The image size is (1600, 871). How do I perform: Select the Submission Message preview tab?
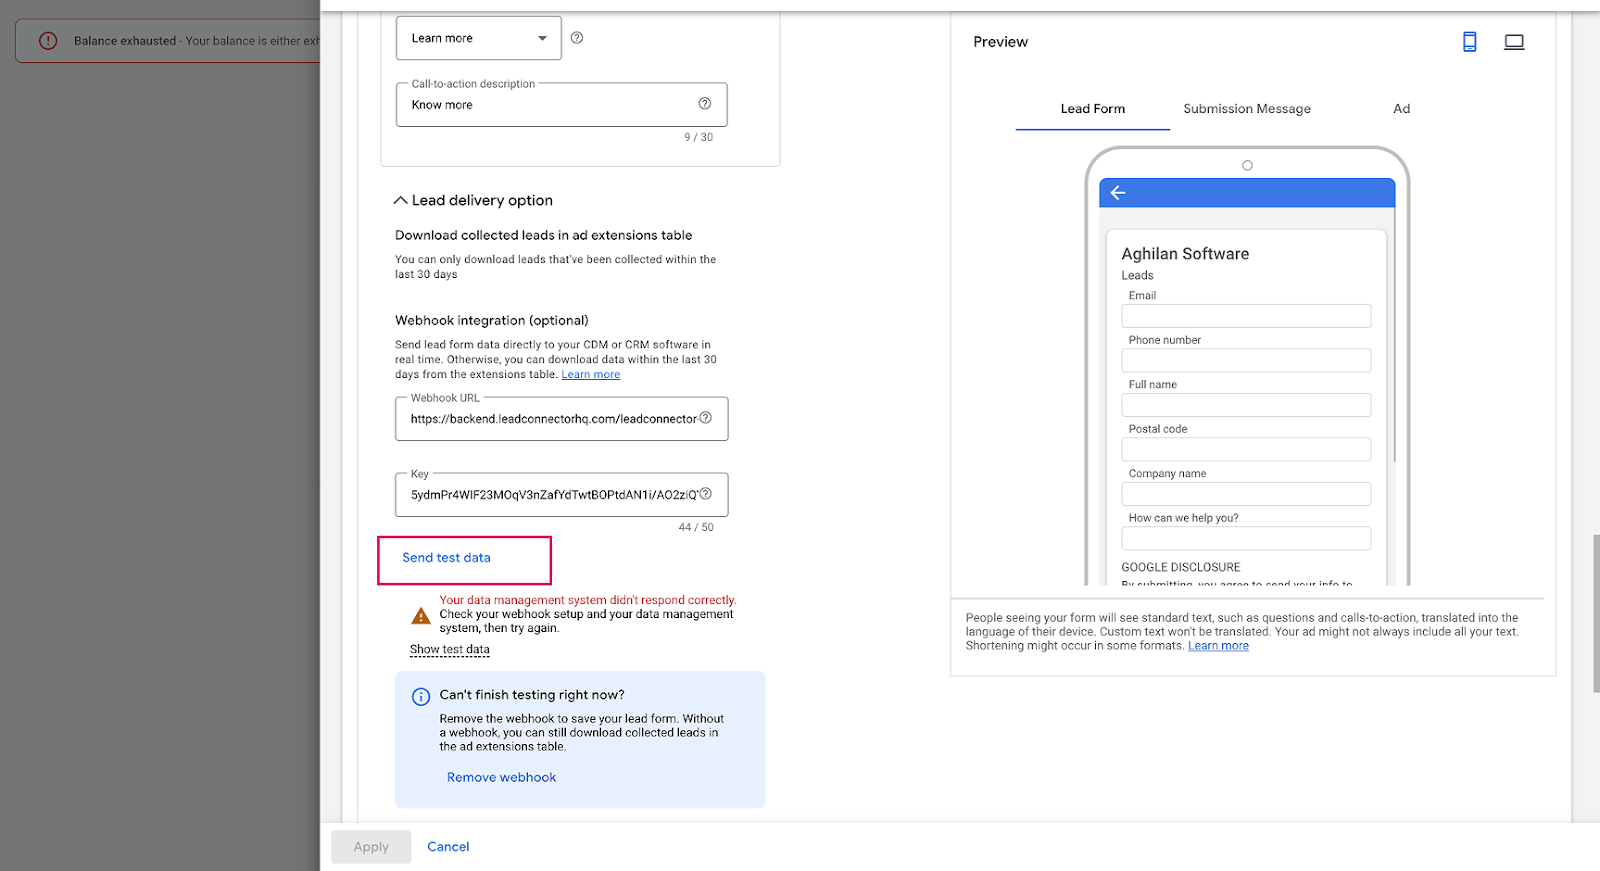pyautogui.click(x=1247, y=109)
